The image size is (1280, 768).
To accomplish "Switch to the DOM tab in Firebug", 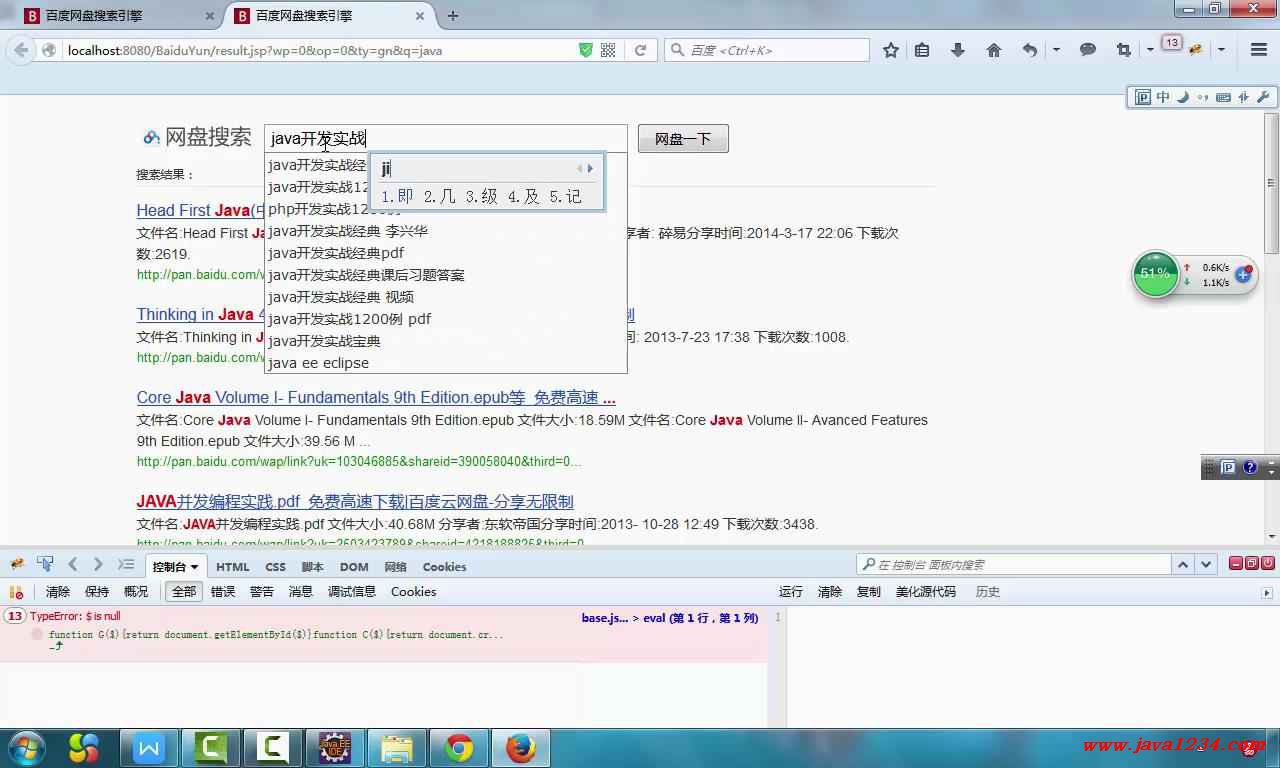I will click(354, 566).
